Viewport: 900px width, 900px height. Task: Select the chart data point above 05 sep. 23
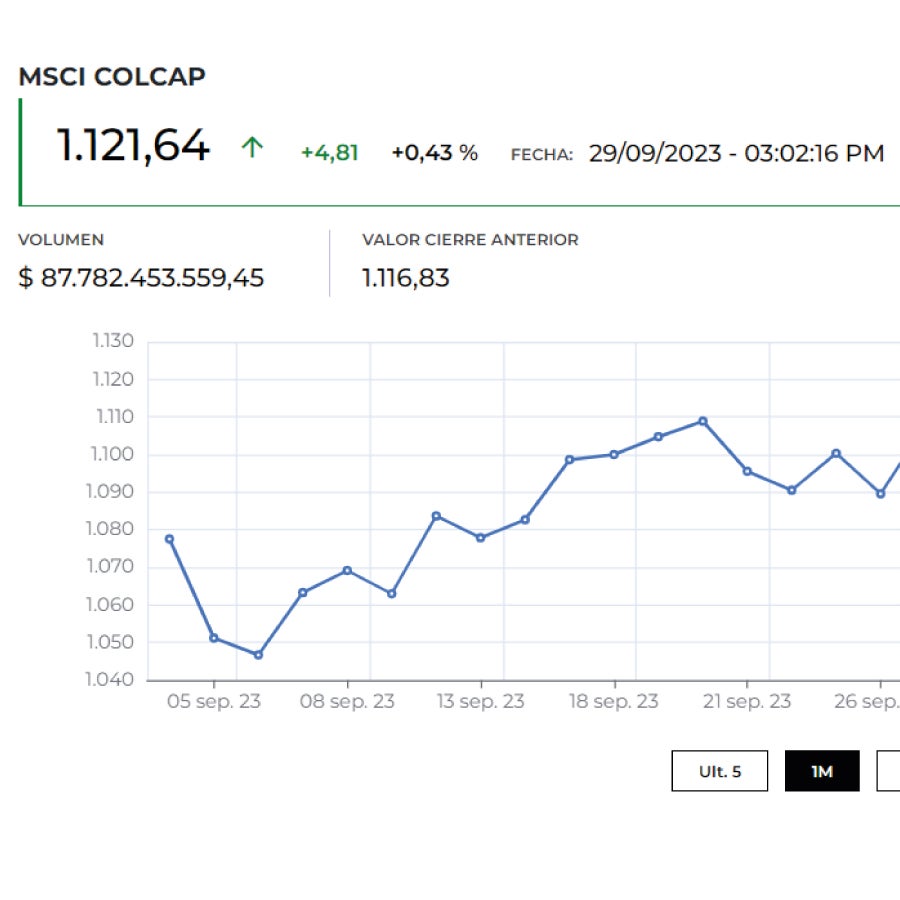(213, 637)
